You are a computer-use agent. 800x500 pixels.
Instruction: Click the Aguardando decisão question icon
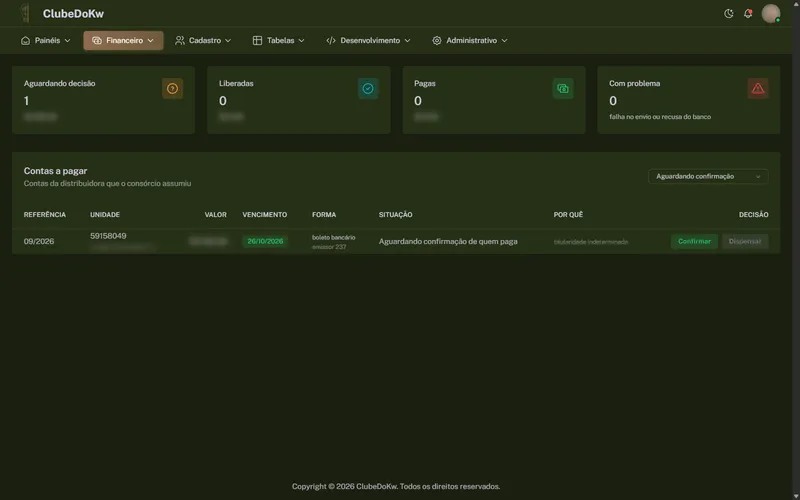[172, 89]
